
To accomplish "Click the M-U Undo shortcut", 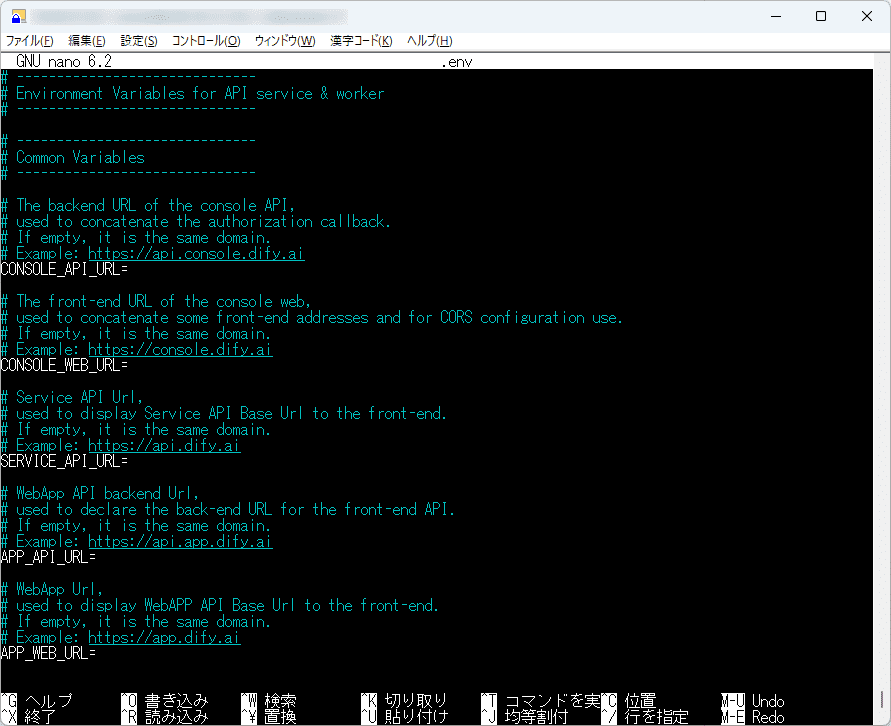I will coord(751,701).
